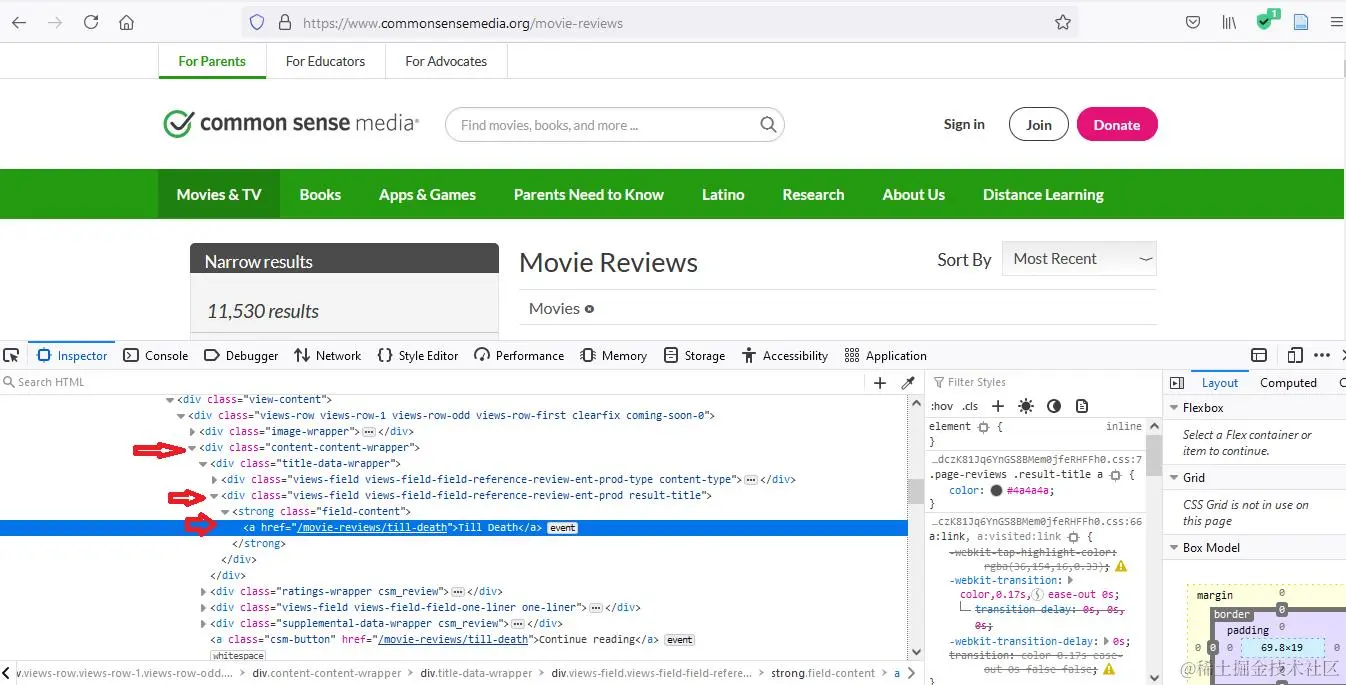Click the Join button
The image size is (1346, 685).
click(1039, 125)
